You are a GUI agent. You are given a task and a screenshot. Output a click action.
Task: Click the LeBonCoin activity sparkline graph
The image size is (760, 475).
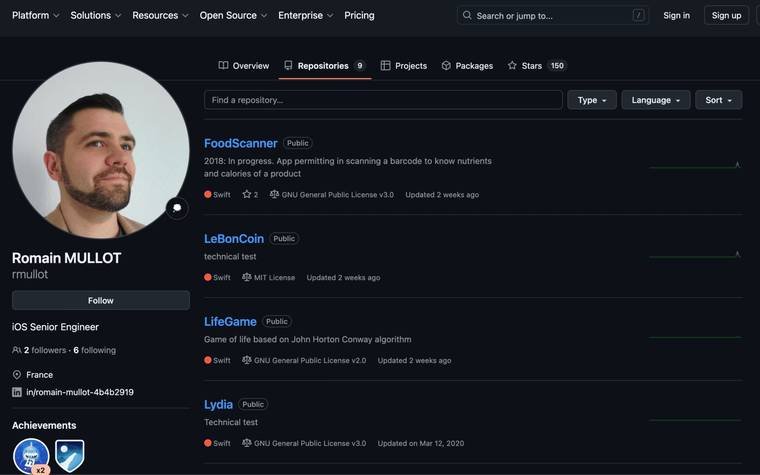[695, 255]
